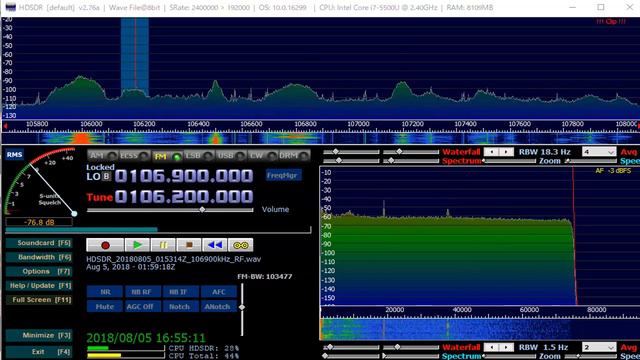The height and width of the screenshot is (360, 640).
Task: Click the red AF filter edge line
Action: pos(574,237)
